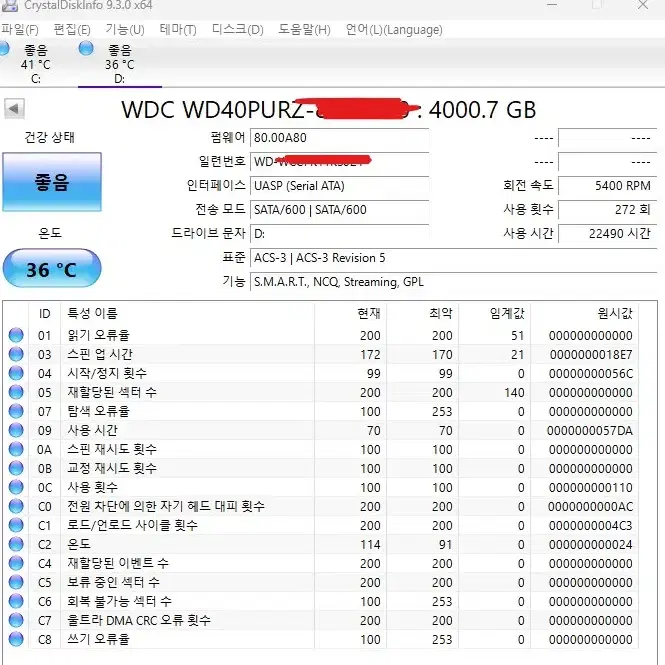
Task: Select the D: drive 36 °C tab
Action: click(120, 64)
